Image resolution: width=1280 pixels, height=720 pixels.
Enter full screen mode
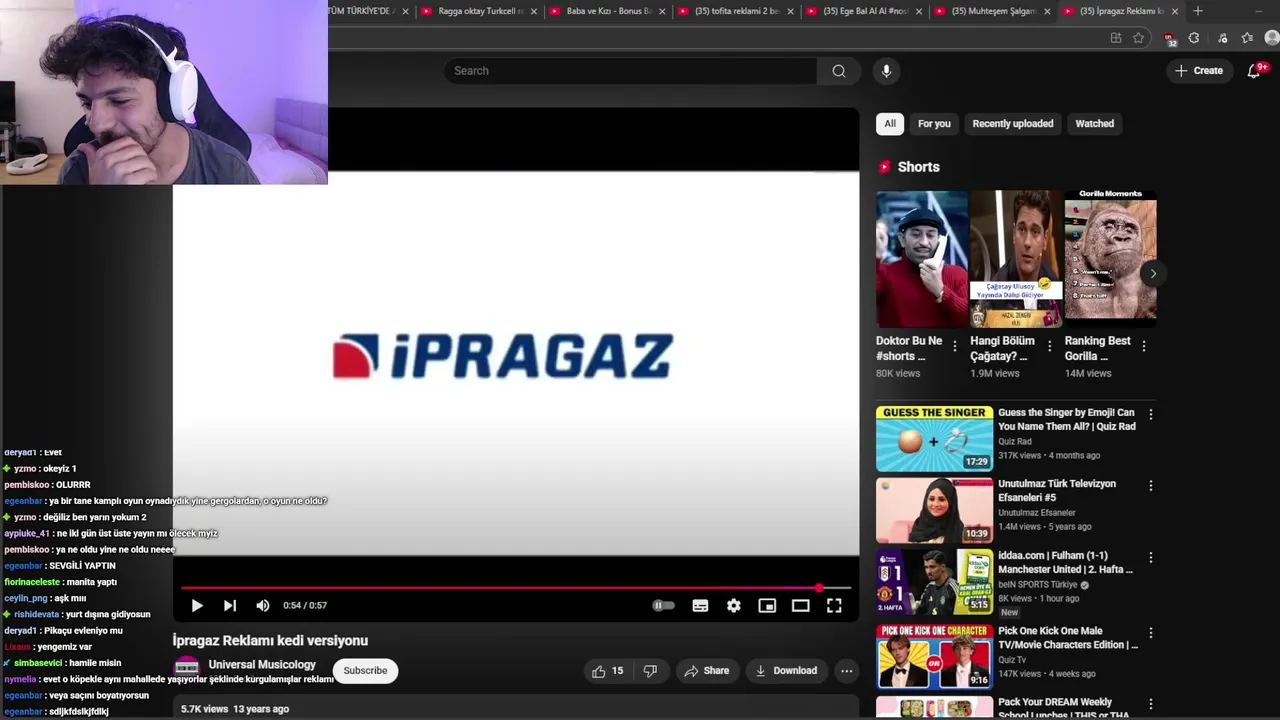(x=834, y=605)
